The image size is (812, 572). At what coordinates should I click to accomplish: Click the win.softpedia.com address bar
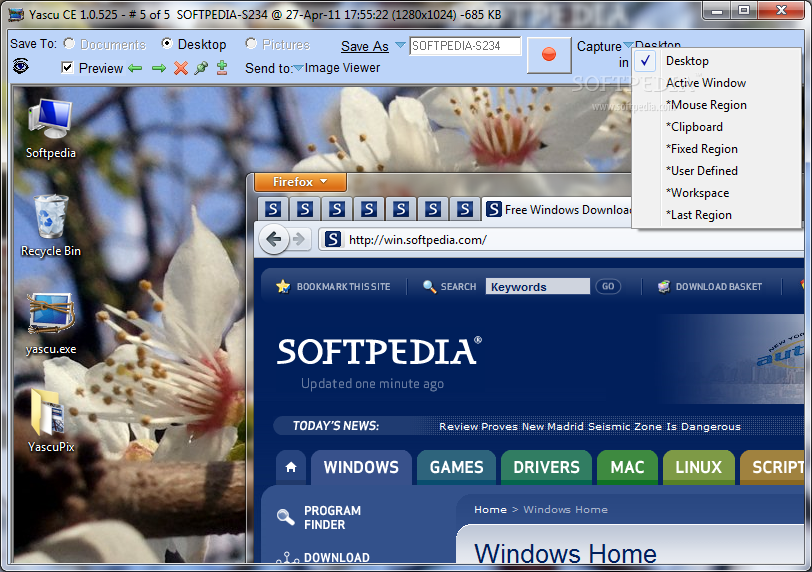coord(562,240)
